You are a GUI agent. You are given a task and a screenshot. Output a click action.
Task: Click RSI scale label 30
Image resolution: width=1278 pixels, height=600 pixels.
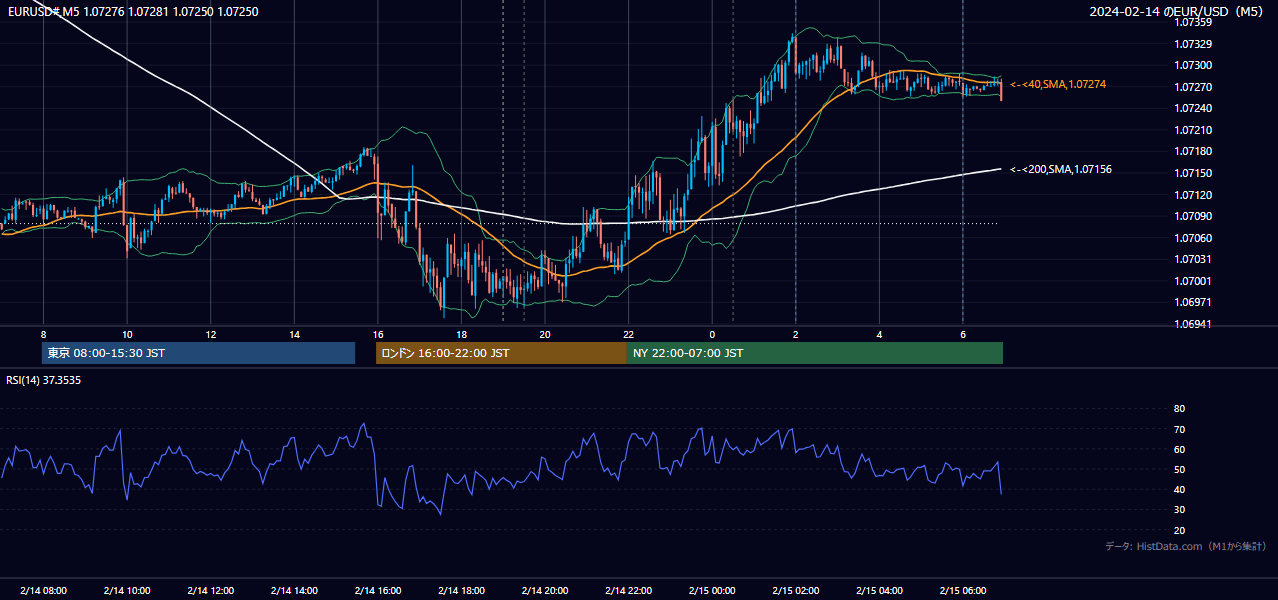pos(1179,510)
